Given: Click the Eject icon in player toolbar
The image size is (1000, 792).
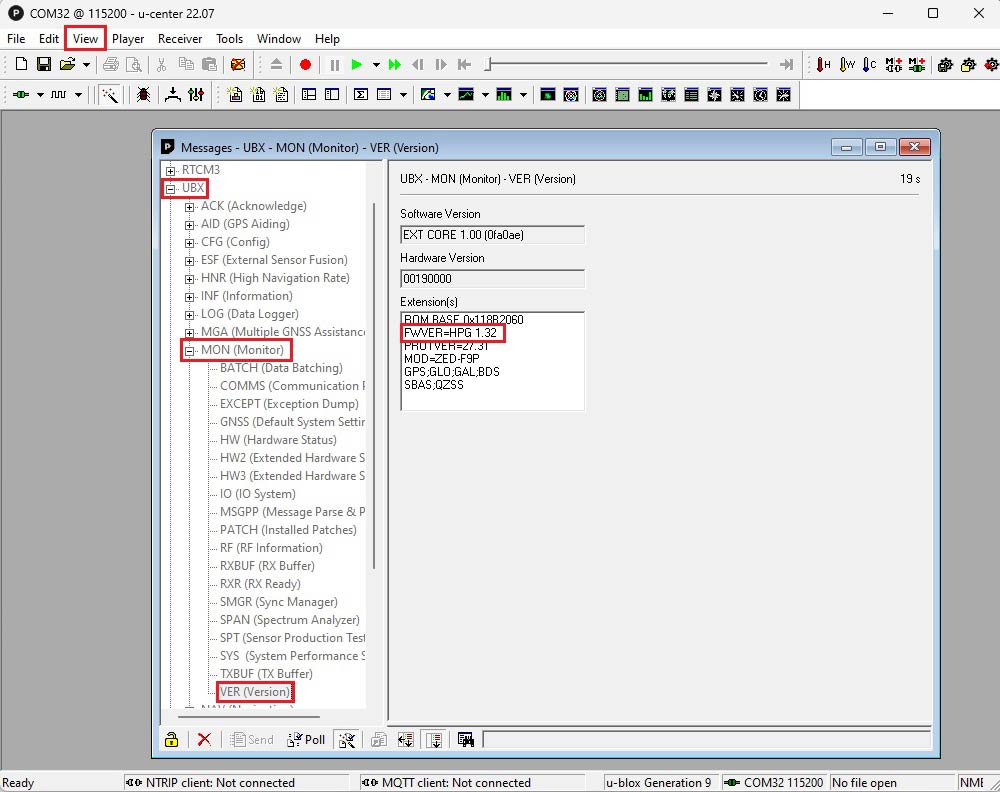Looking at the screenshot, I should tap(276, 65).
